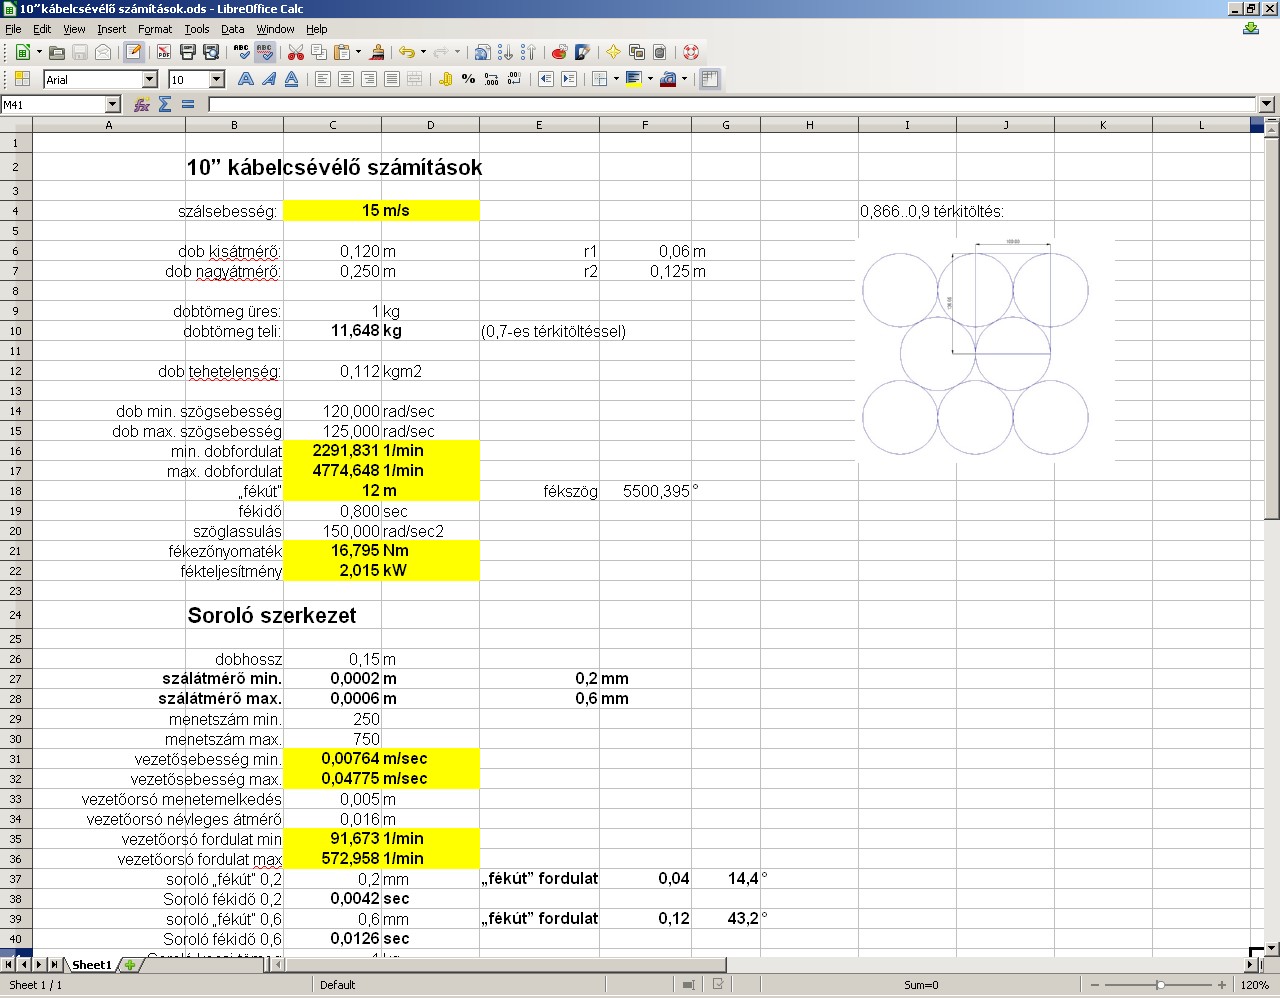Click the add new sheet button

pyautogui.click(x=129, y=965)
